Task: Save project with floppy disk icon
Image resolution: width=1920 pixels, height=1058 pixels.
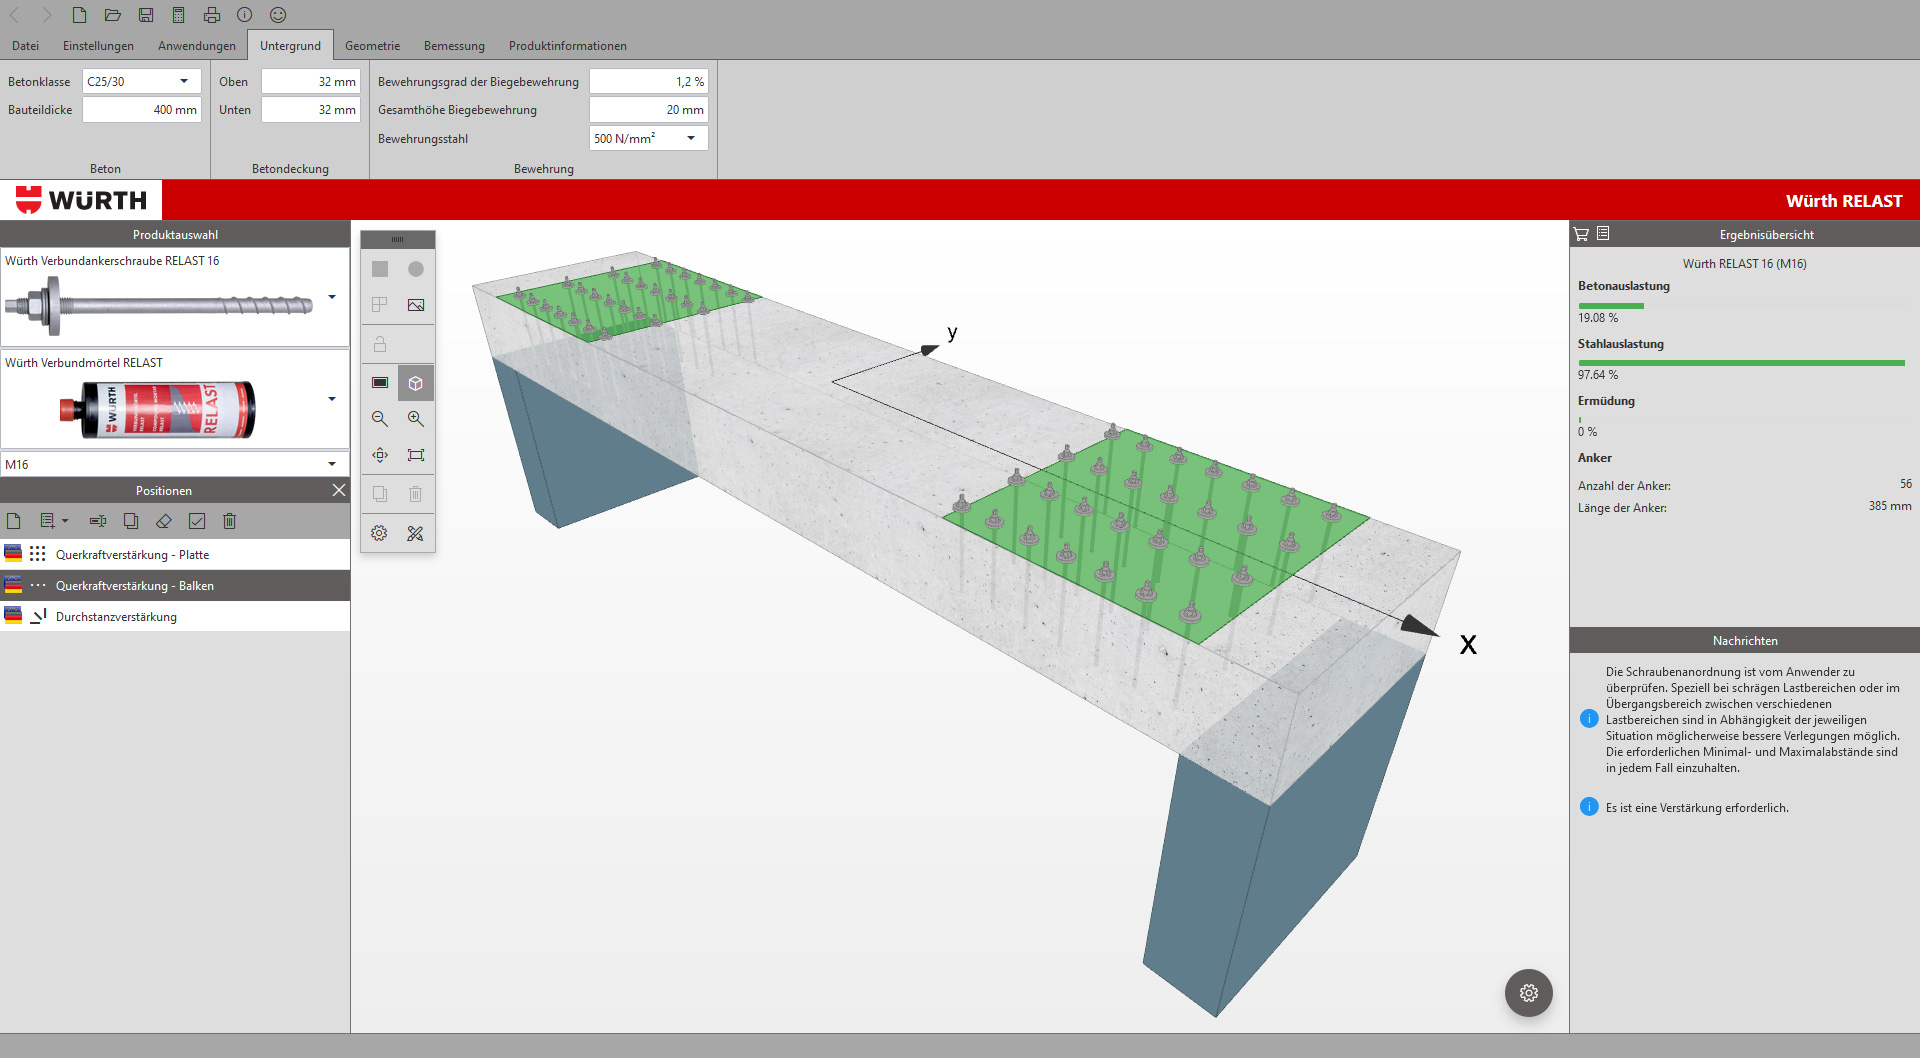Action: (x=146, y=15)
